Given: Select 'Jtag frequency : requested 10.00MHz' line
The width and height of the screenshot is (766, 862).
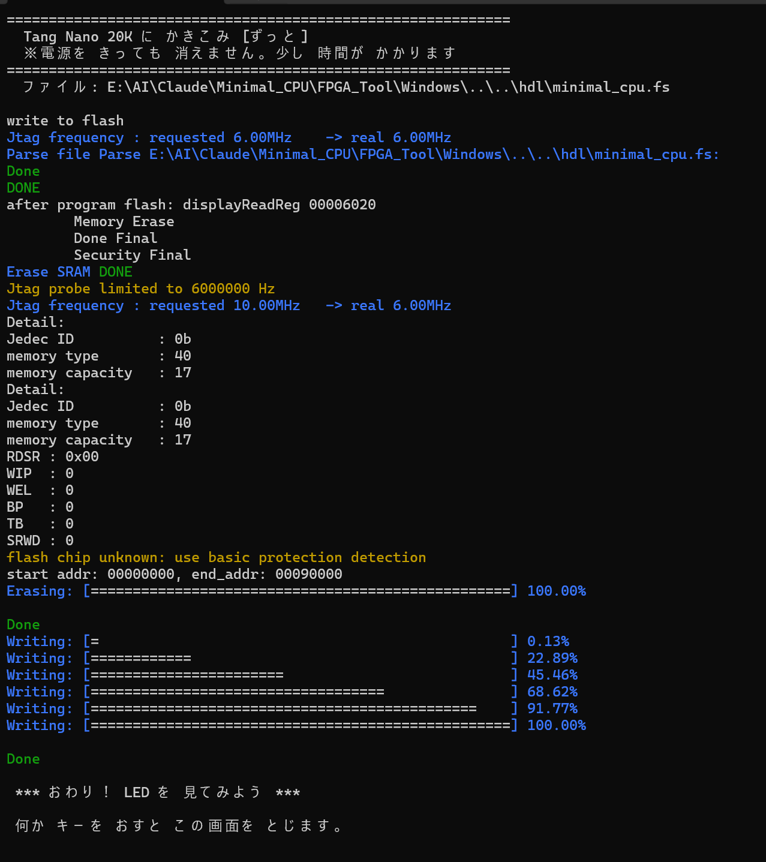Looking at the screenshot, I should point(229,306).
